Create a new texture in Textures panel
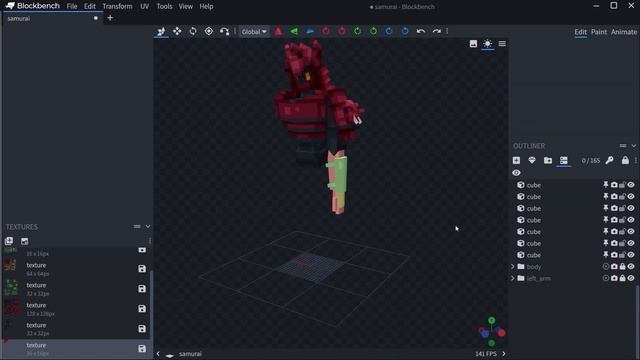 point(24,241)
